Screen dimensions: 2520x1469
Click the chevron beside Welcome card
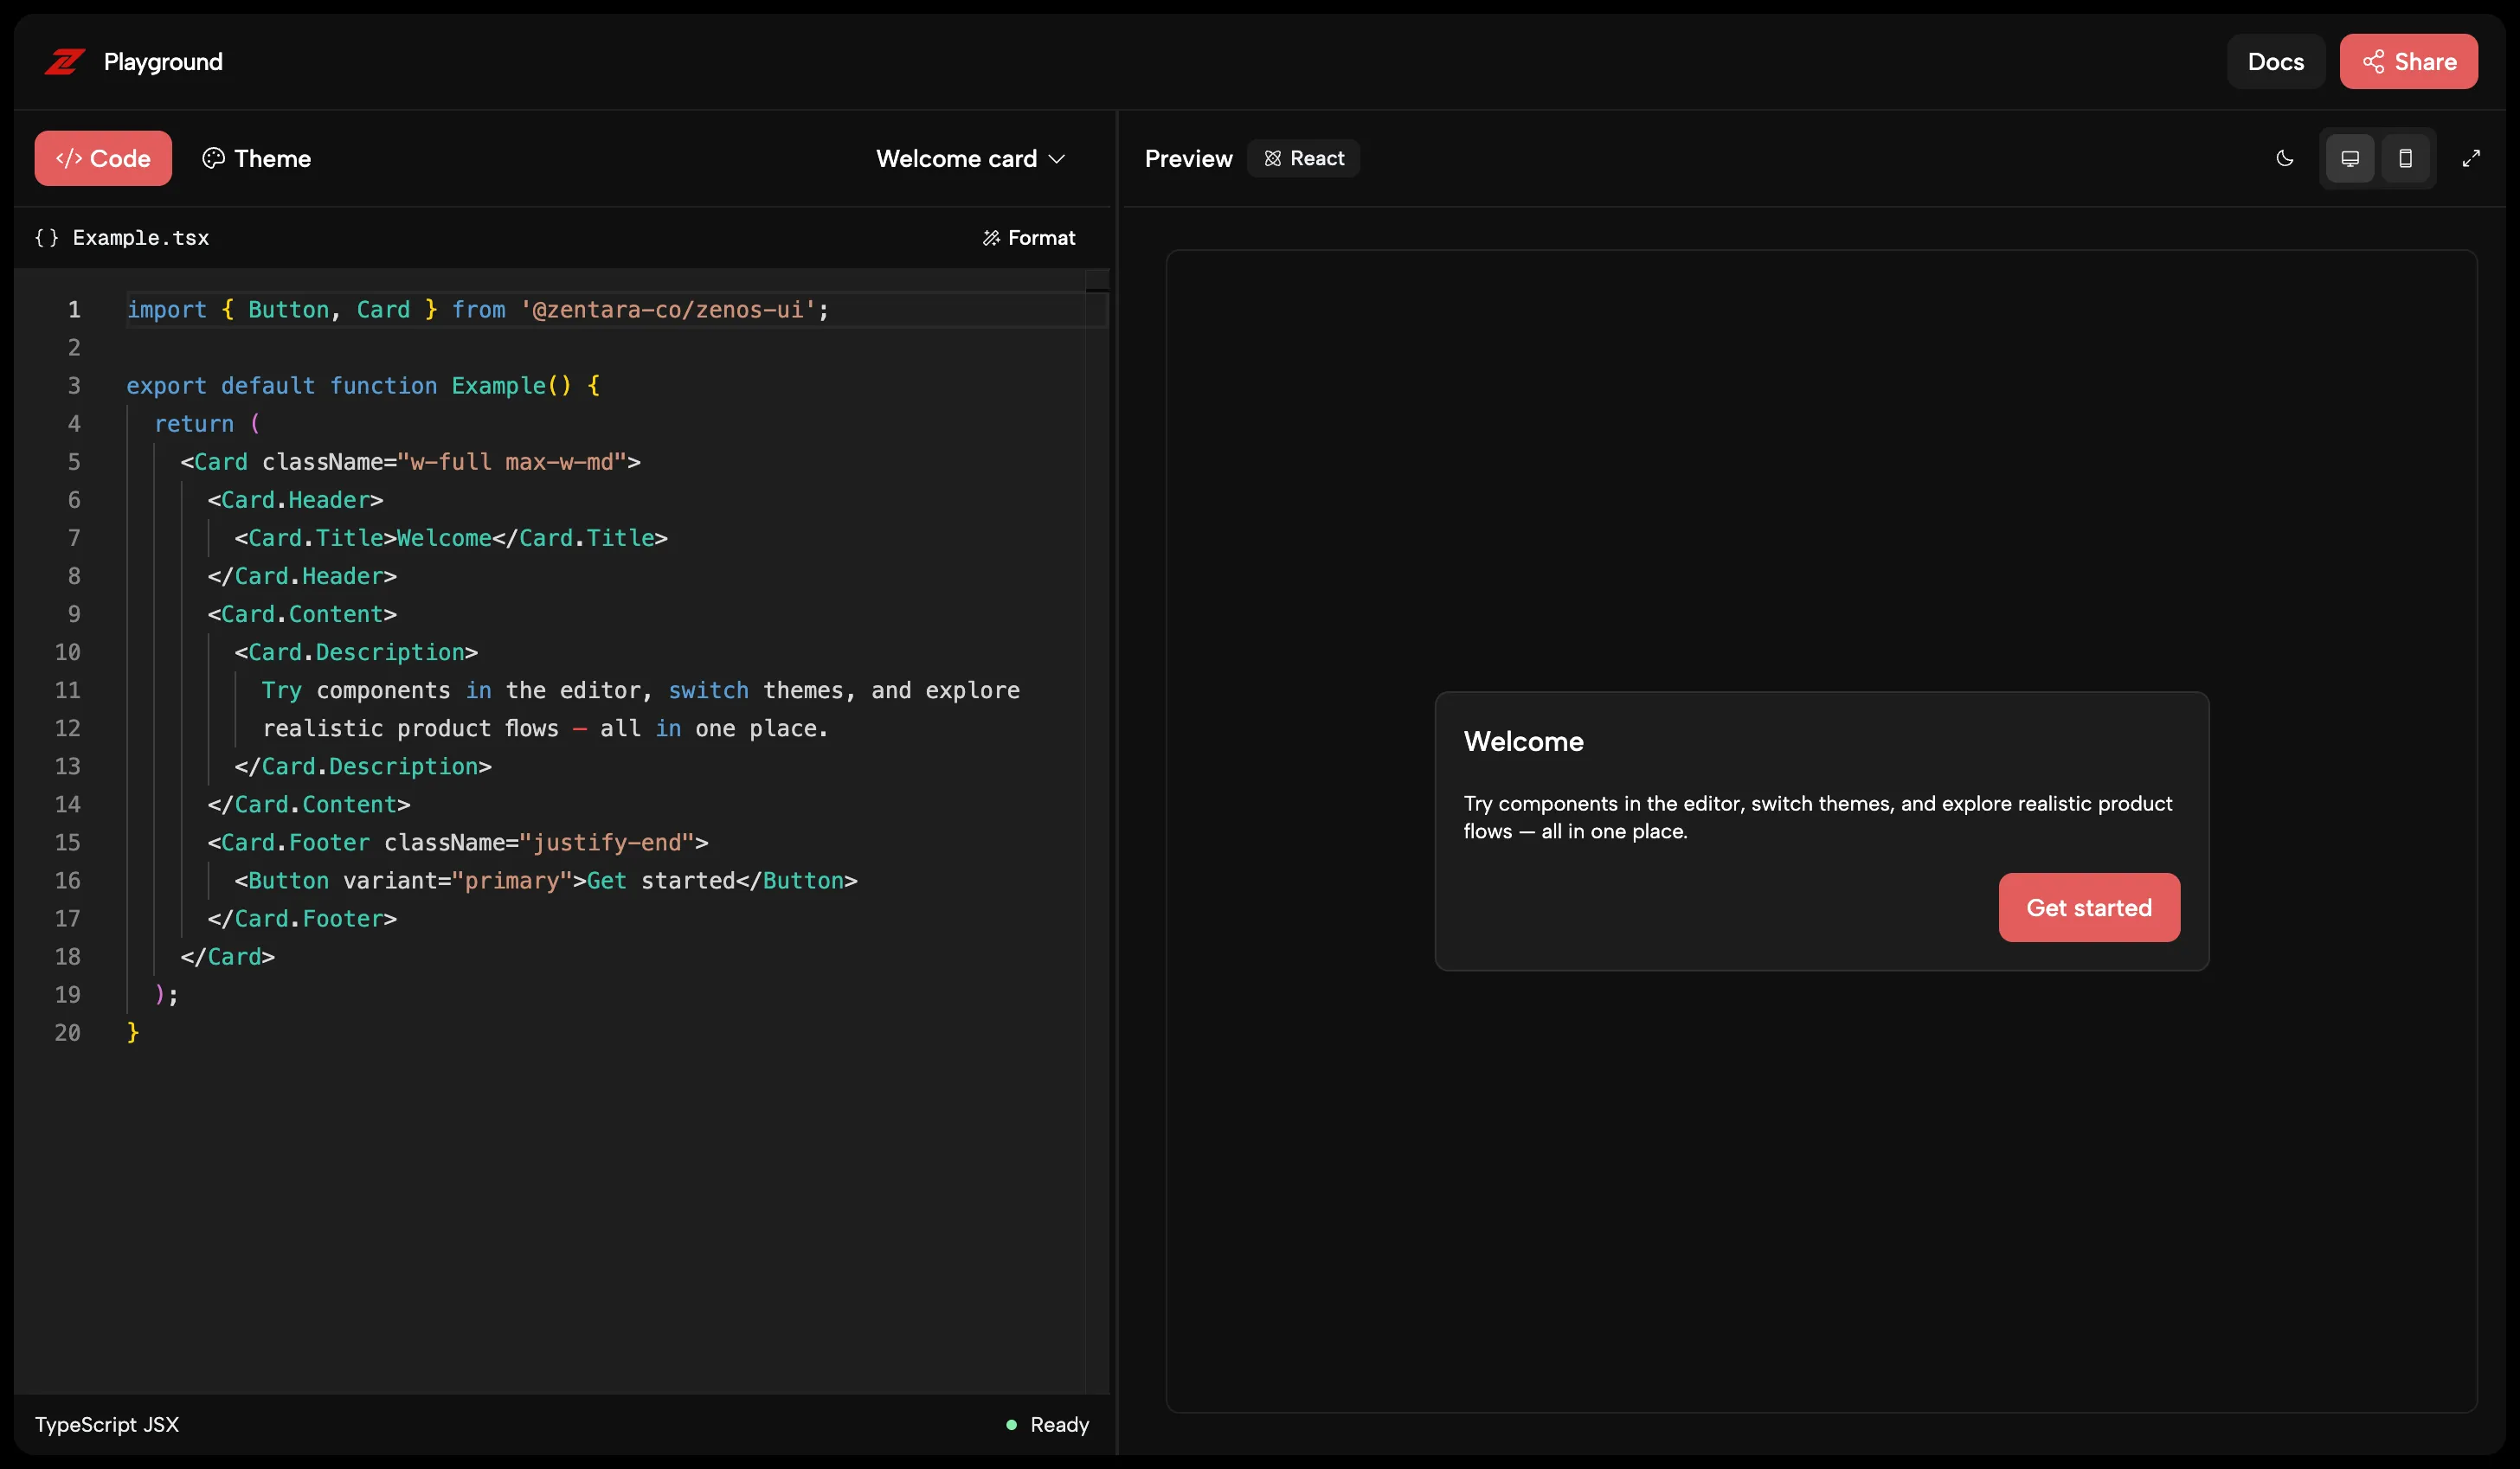pyautogui.click(x=1057, y=159)
